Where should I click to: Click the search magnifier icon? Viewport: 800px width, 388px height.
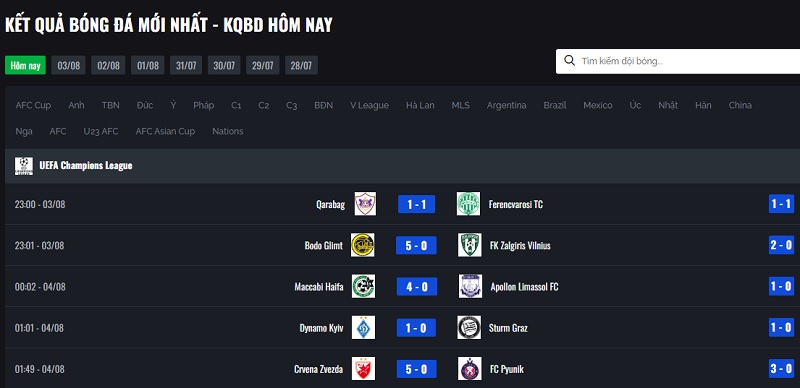[x=569, y=61]
